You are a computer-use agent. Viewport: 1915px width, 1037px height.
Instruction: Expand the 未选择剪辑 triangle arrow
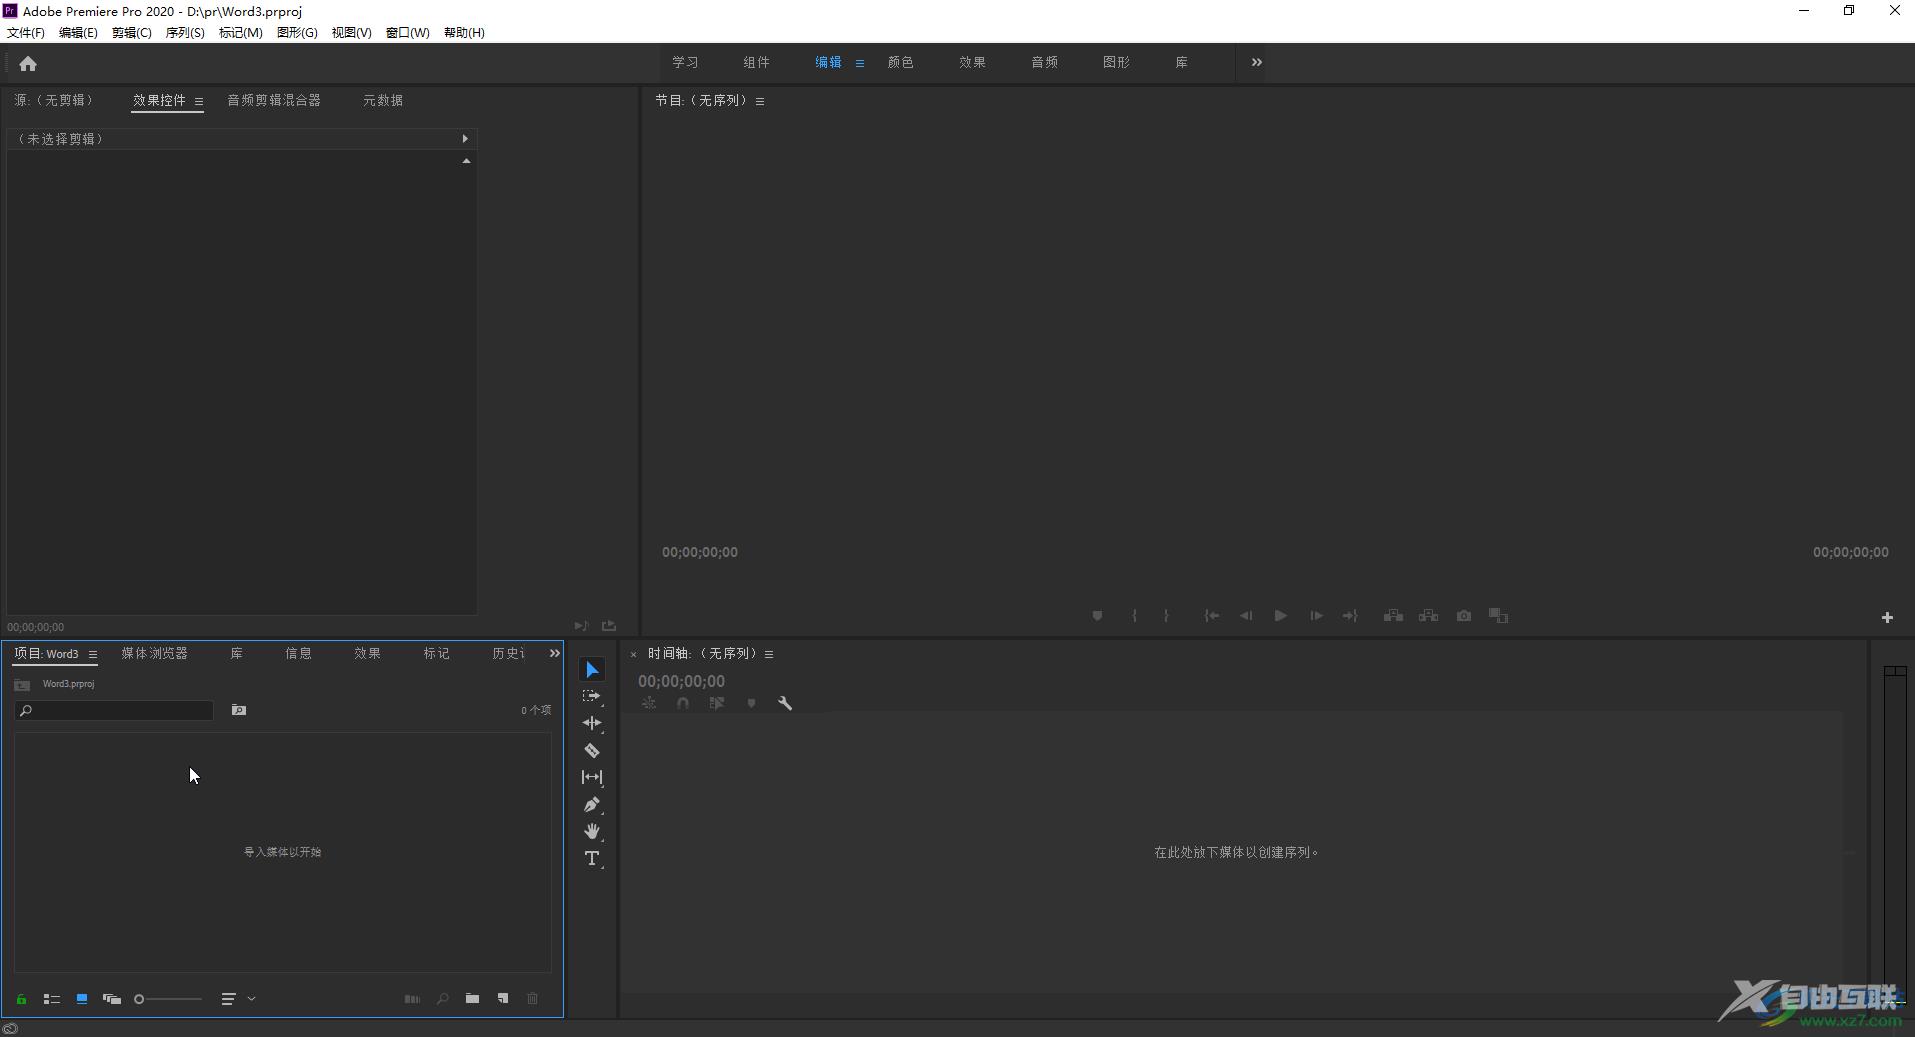click(465, 139)
